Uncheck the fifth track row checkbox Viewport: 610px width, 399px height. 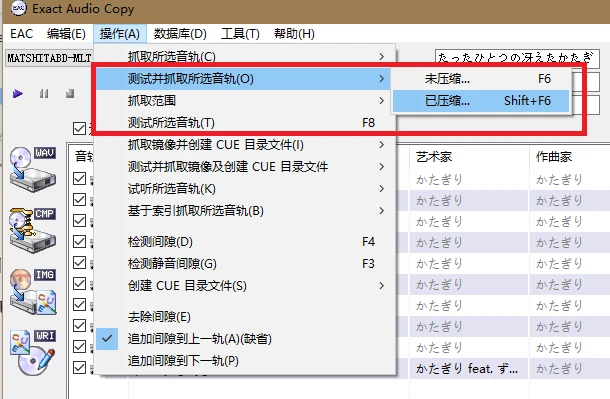[79, 262]
